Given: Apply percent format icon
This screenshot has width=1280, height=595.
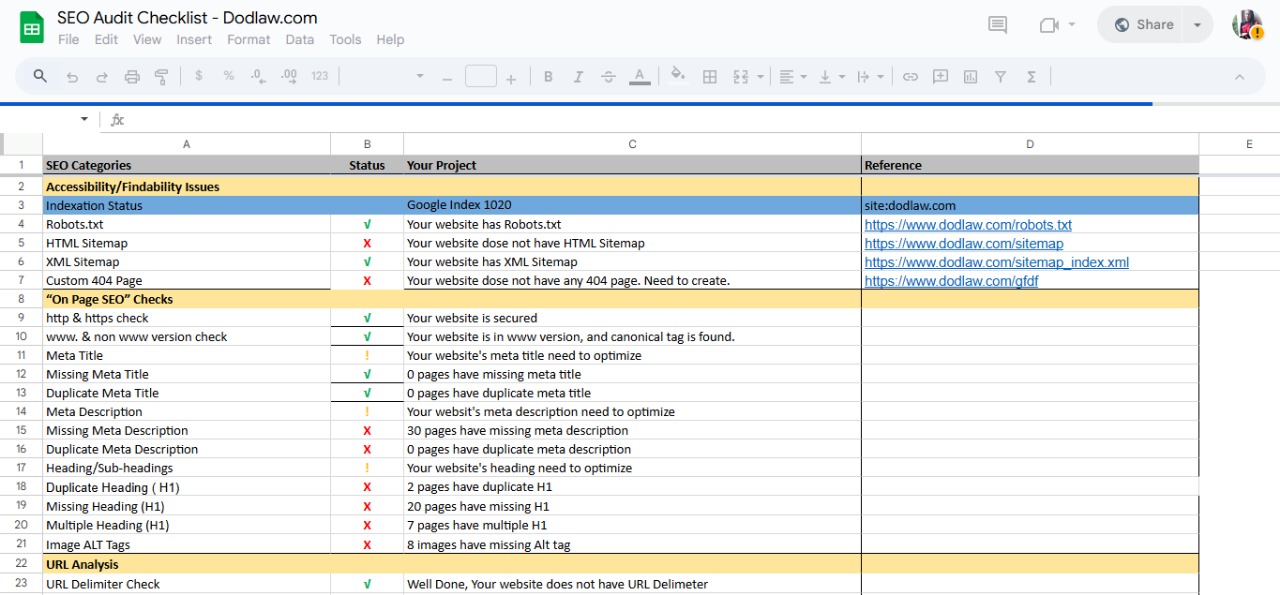Looking at the screenshot, I should click(x=228, y=76).
